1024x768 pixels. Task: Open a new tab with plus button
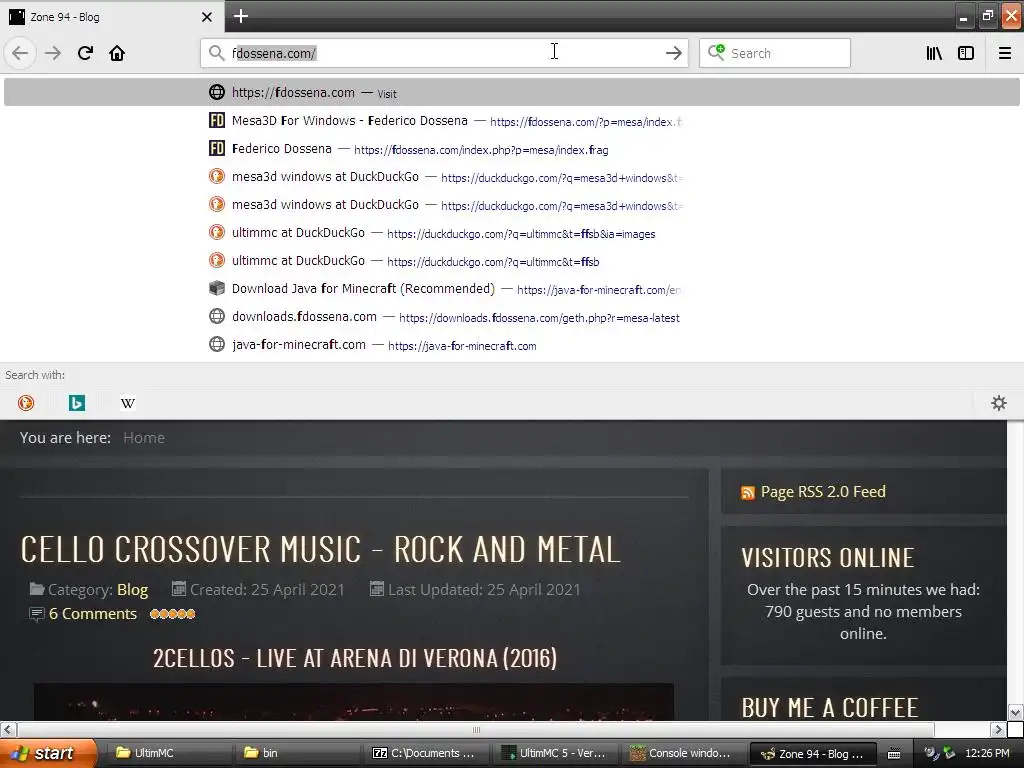click(x=241, y=16)
